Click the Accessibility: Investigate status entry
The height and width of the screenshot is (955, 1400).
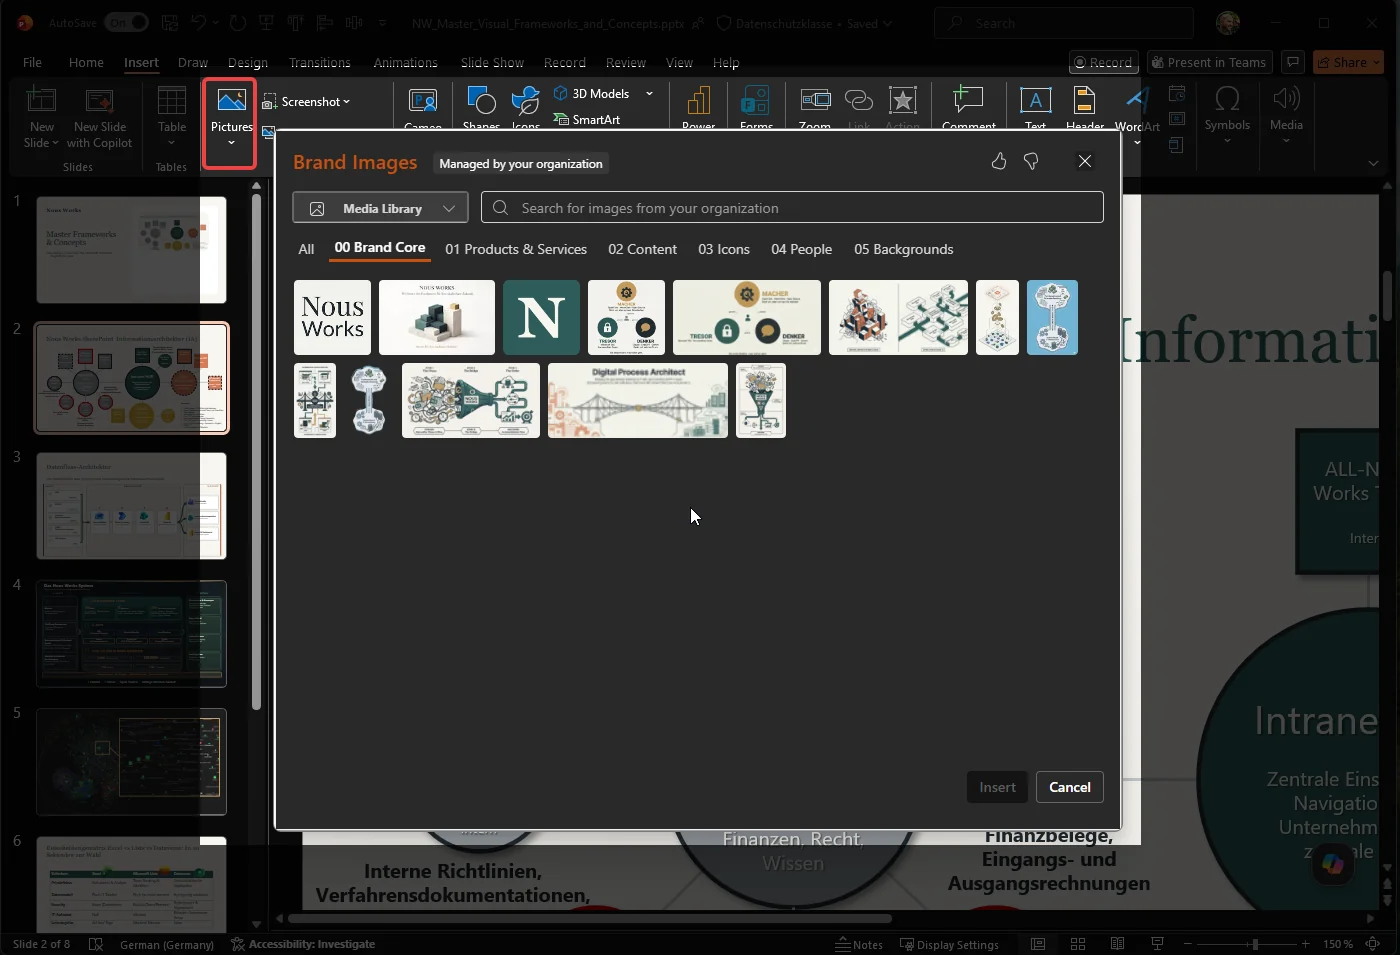tap(303, 944)
